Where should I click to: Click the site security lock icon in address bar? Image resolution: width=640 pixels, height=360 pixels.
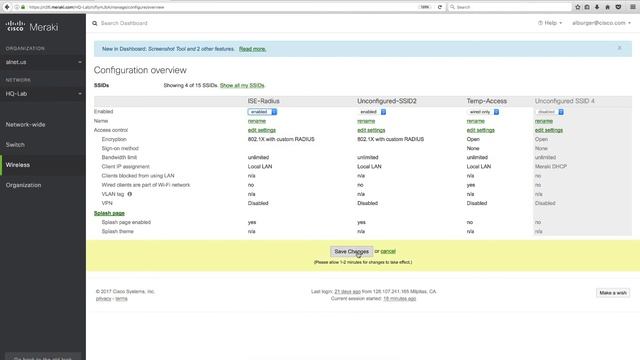pos(23,7)
